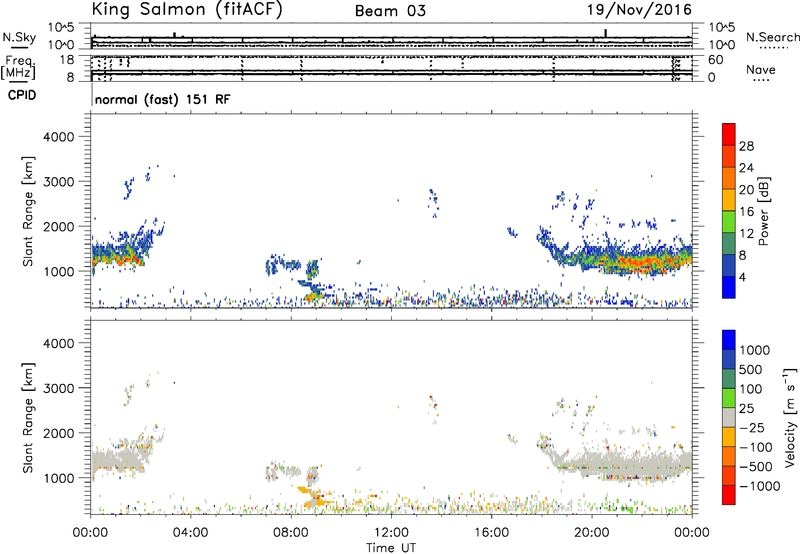Screen dimensions: 800x554
Task: Click the "20" value on Power colorbar
Action: click(x=746, y=190)
